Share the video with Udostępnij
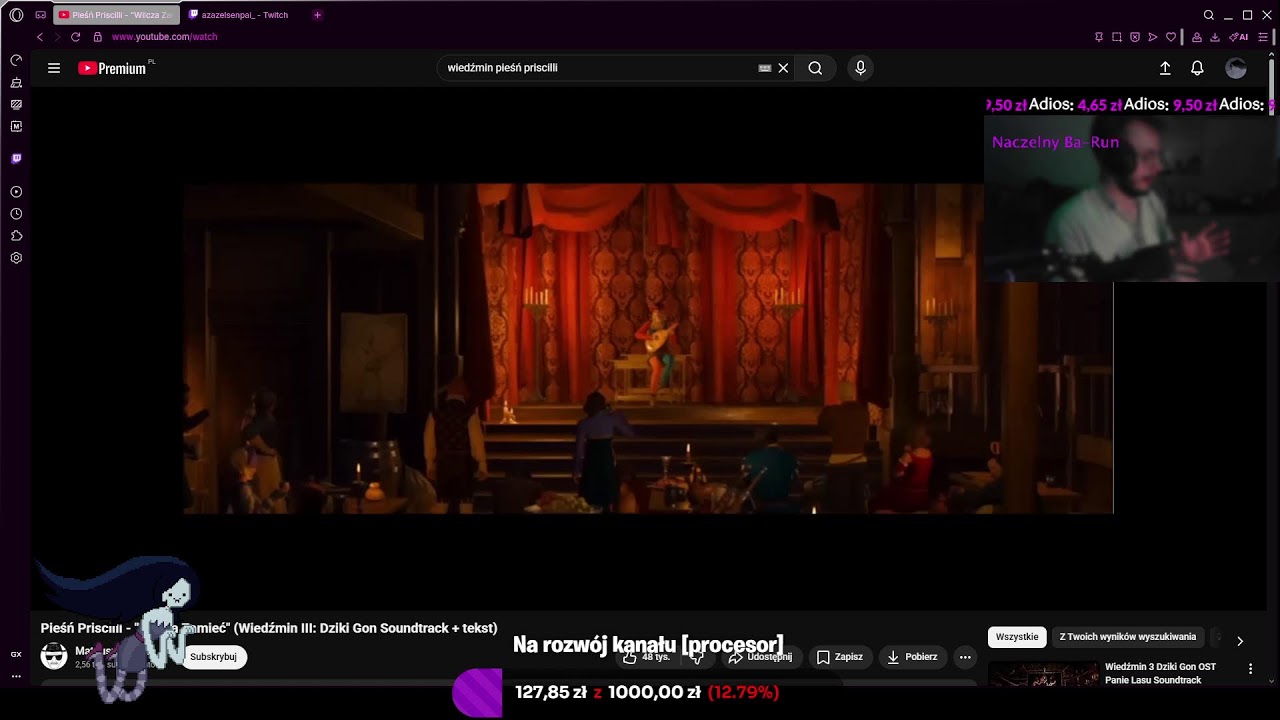Viewport: 1280px width, 720px height. (760, 657)
